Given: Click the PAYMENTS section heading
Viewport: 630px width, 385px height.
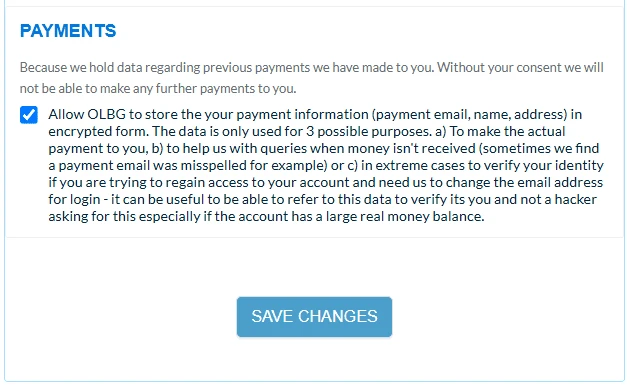Looking at the screenshot, I should point(68,31).
